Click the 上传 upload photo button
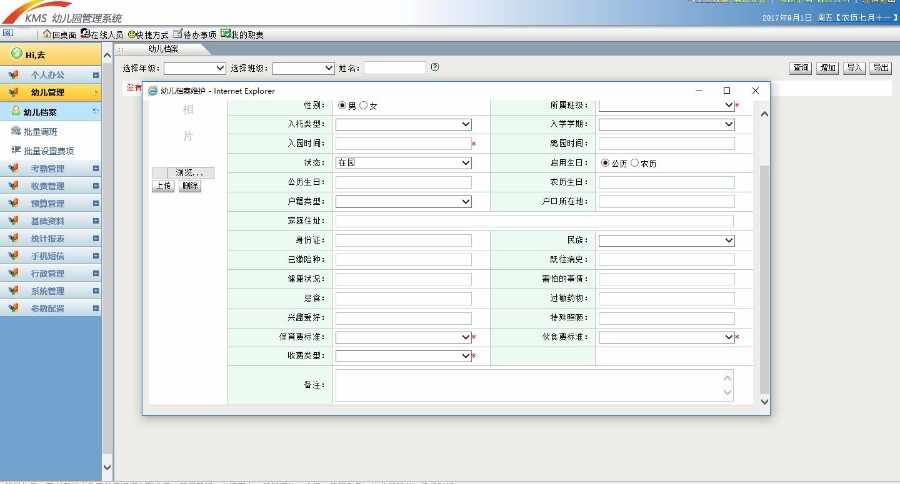Image resolution: width=900 pixels, height=484 pixels. (x=164, y=186)
